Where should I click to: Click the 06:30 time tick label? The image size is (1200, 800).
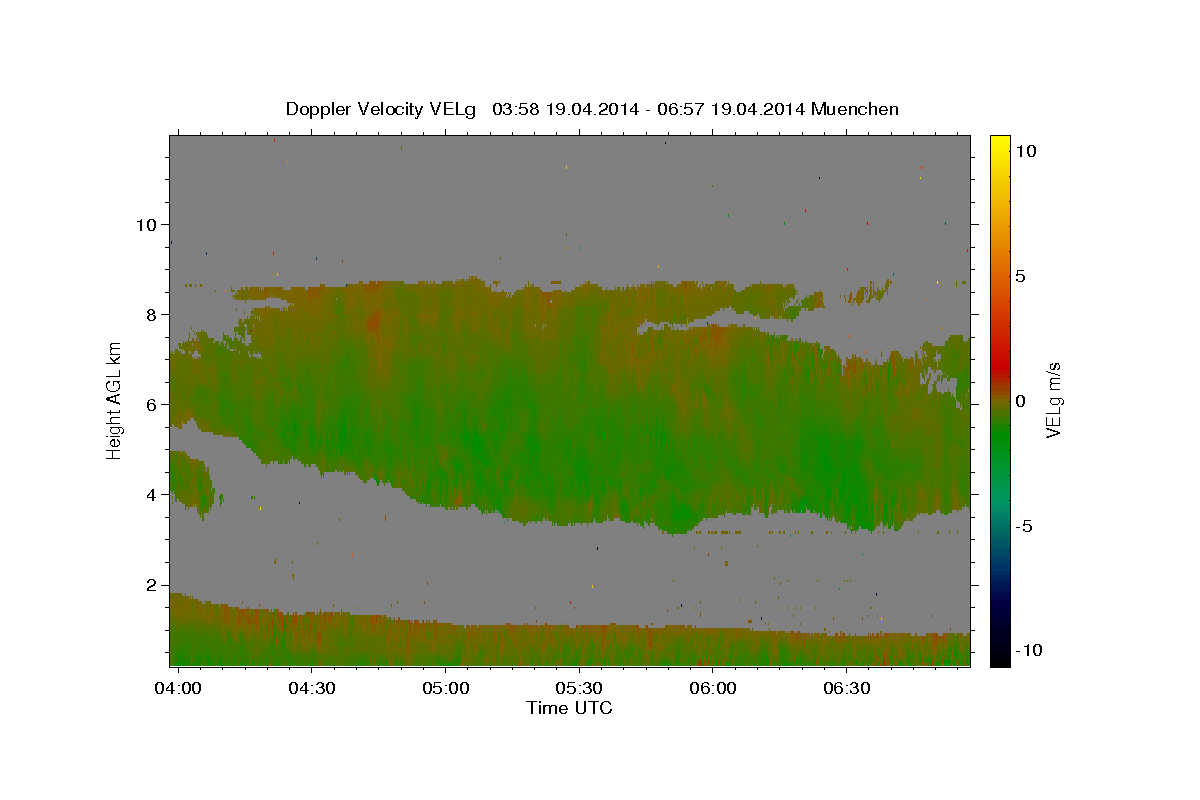coord(846,689)
